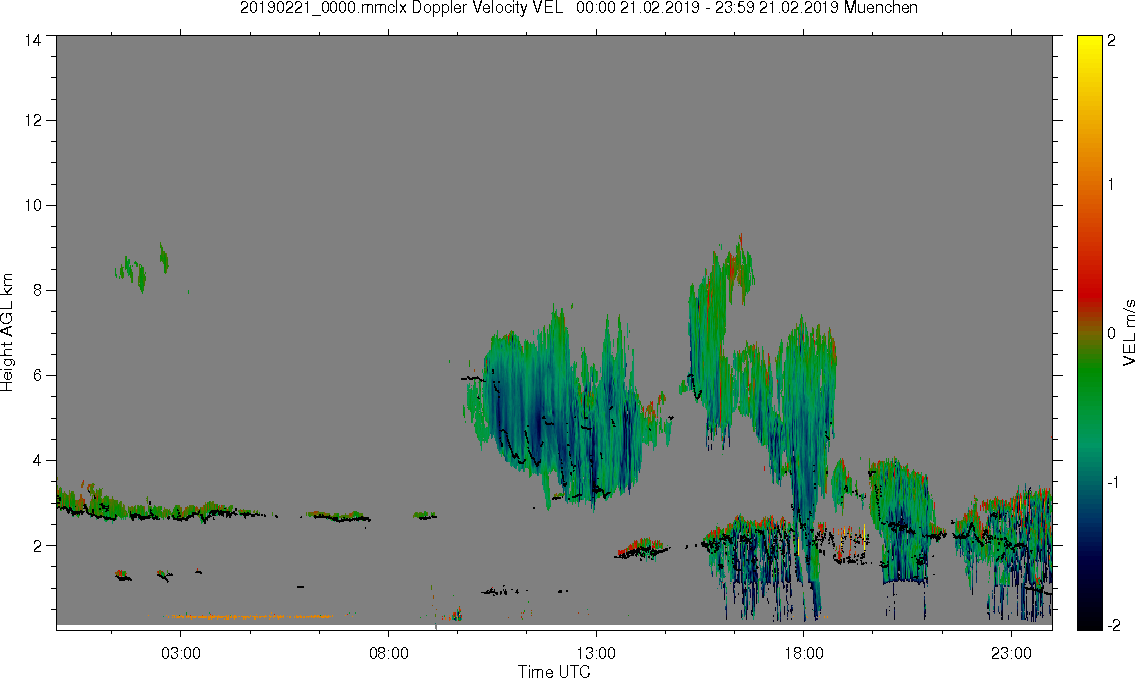The height and width of the screenshot is (678, 1135).
Task: Click the 'Time UTC' x-axis label
Action: tap(554, 671)
